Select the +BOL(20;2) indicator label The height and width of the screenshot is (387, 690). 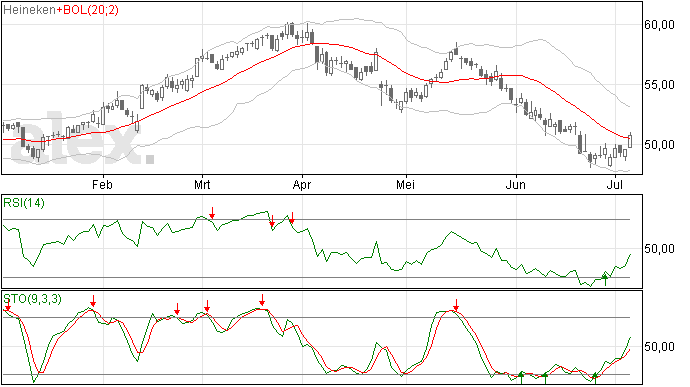88,10
